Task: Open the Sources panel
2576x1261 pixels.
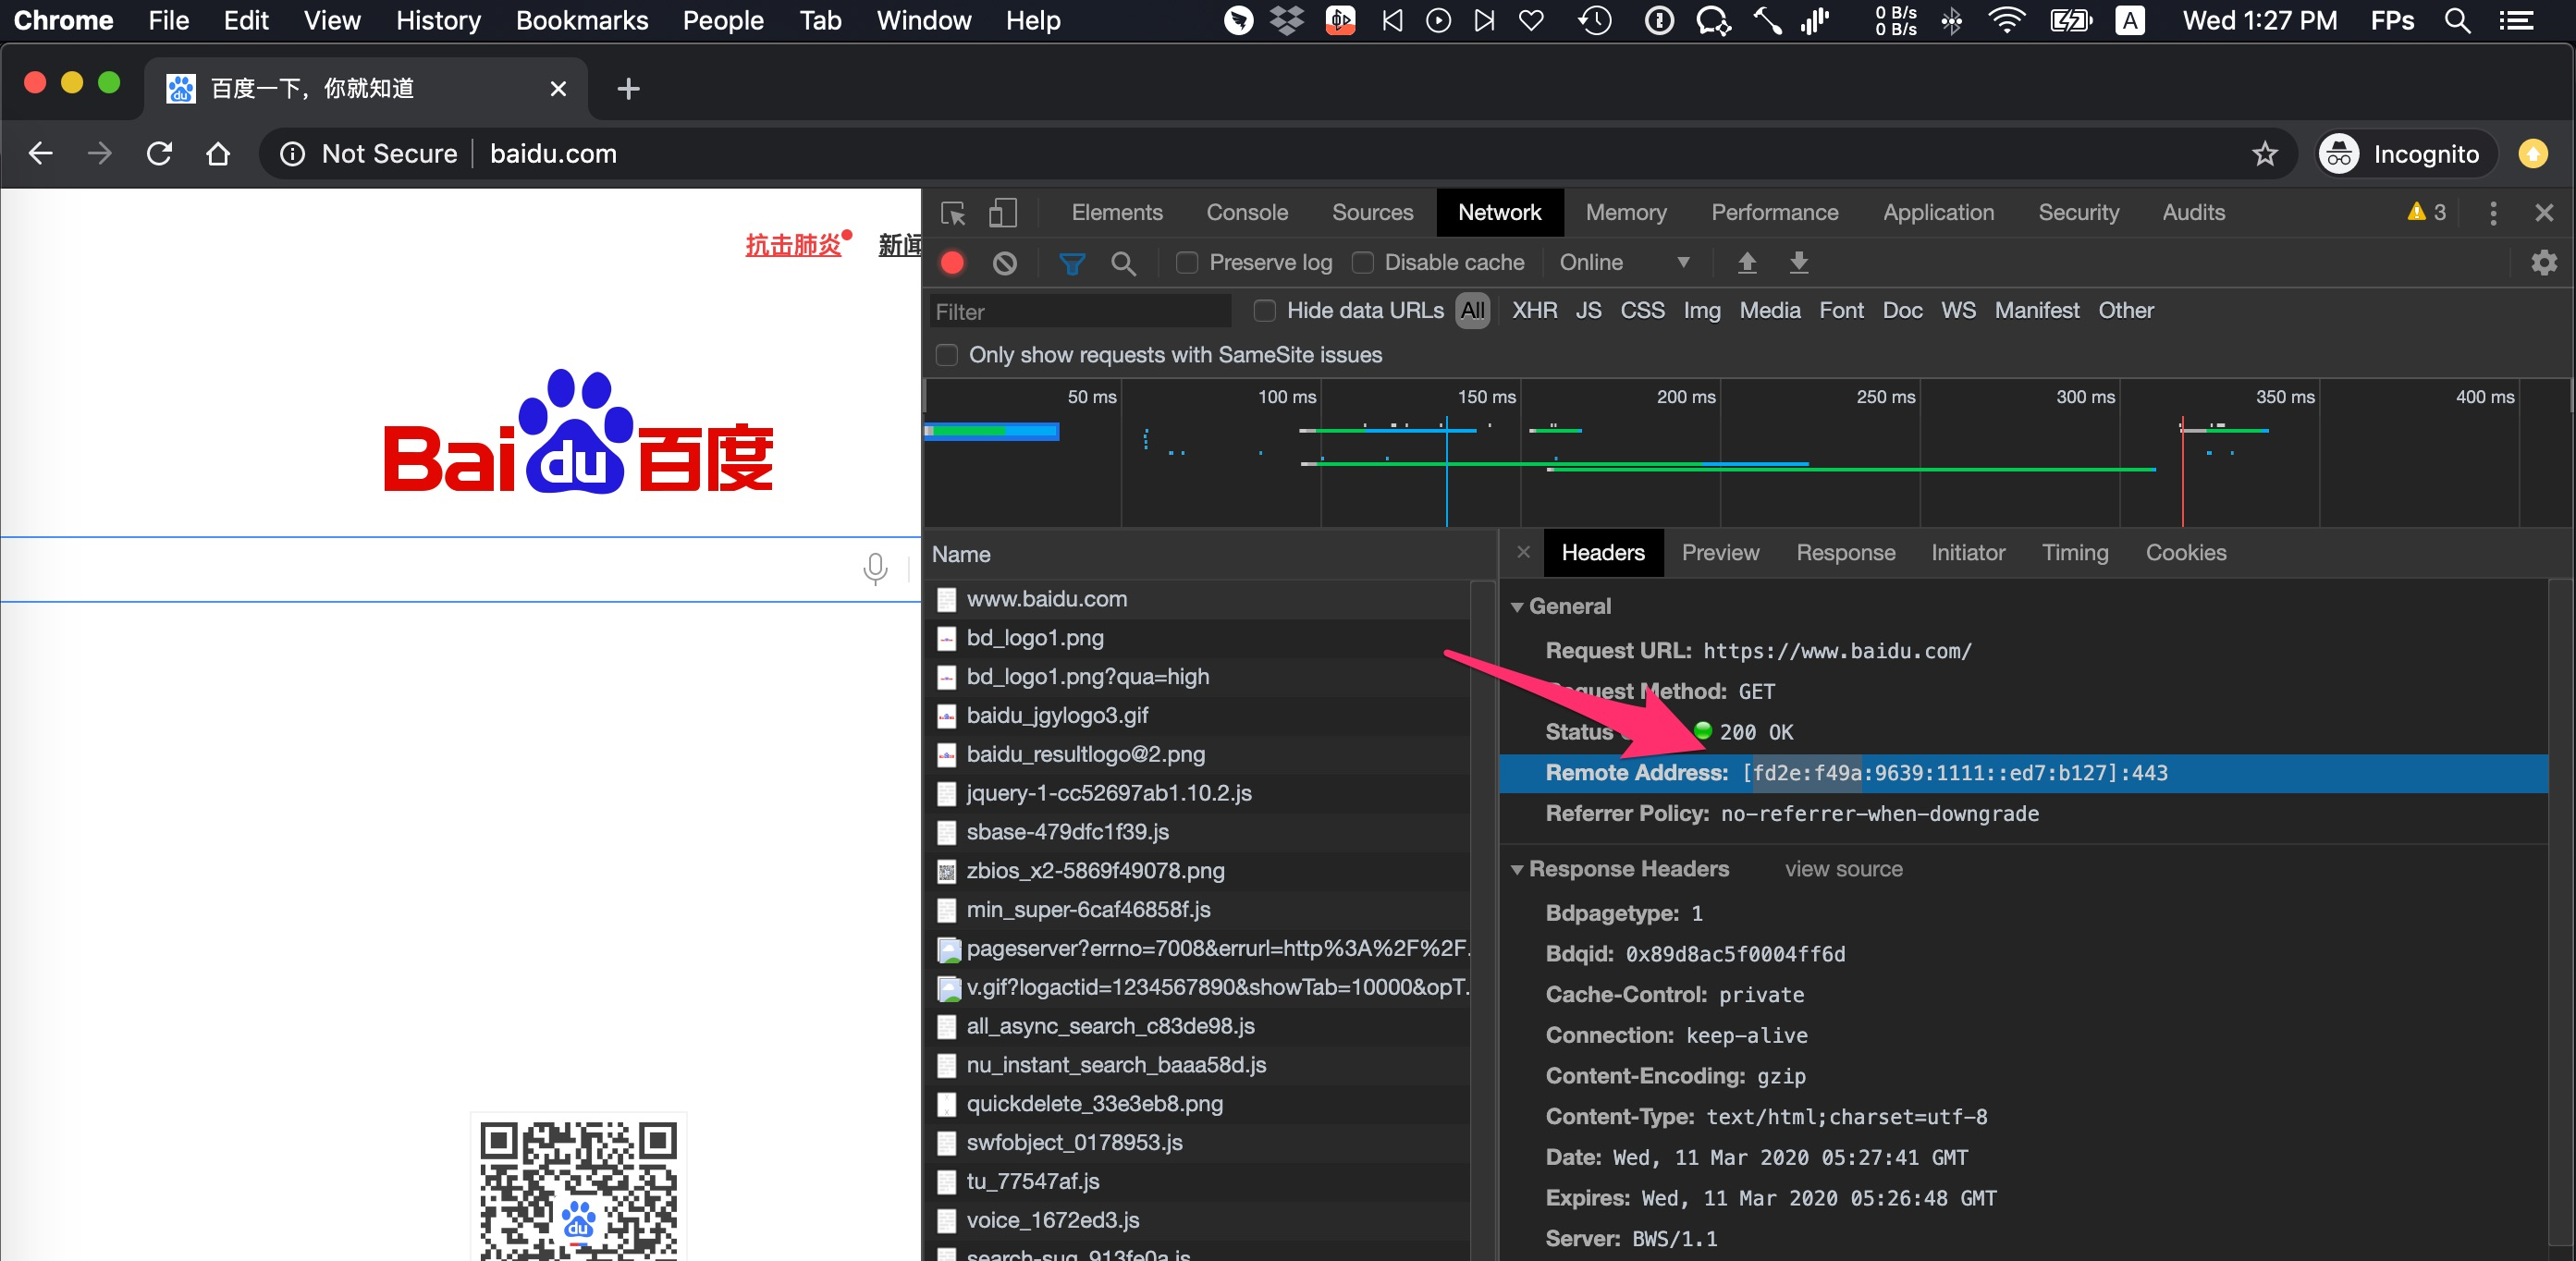Action: click(x=1372, y=213)
